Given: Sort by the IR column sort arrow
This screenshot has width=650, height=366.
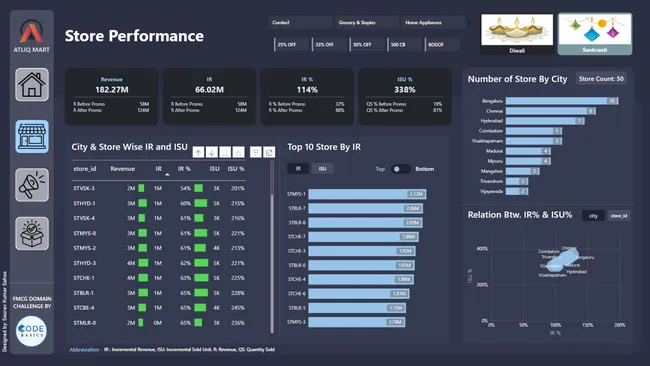Looking at the screenshot, I should tap(167, 175).
